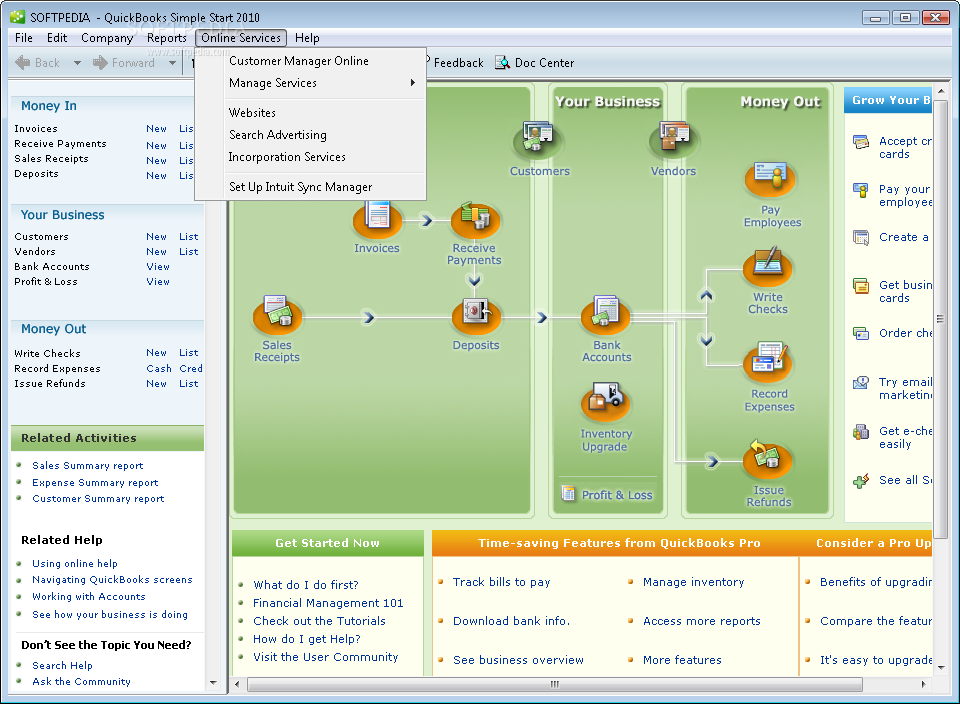The height and width of the screenshot is (704, 960).
Task: Click the Accept credit cards icon
Action: pyautogui.click(x=861, y=143)
